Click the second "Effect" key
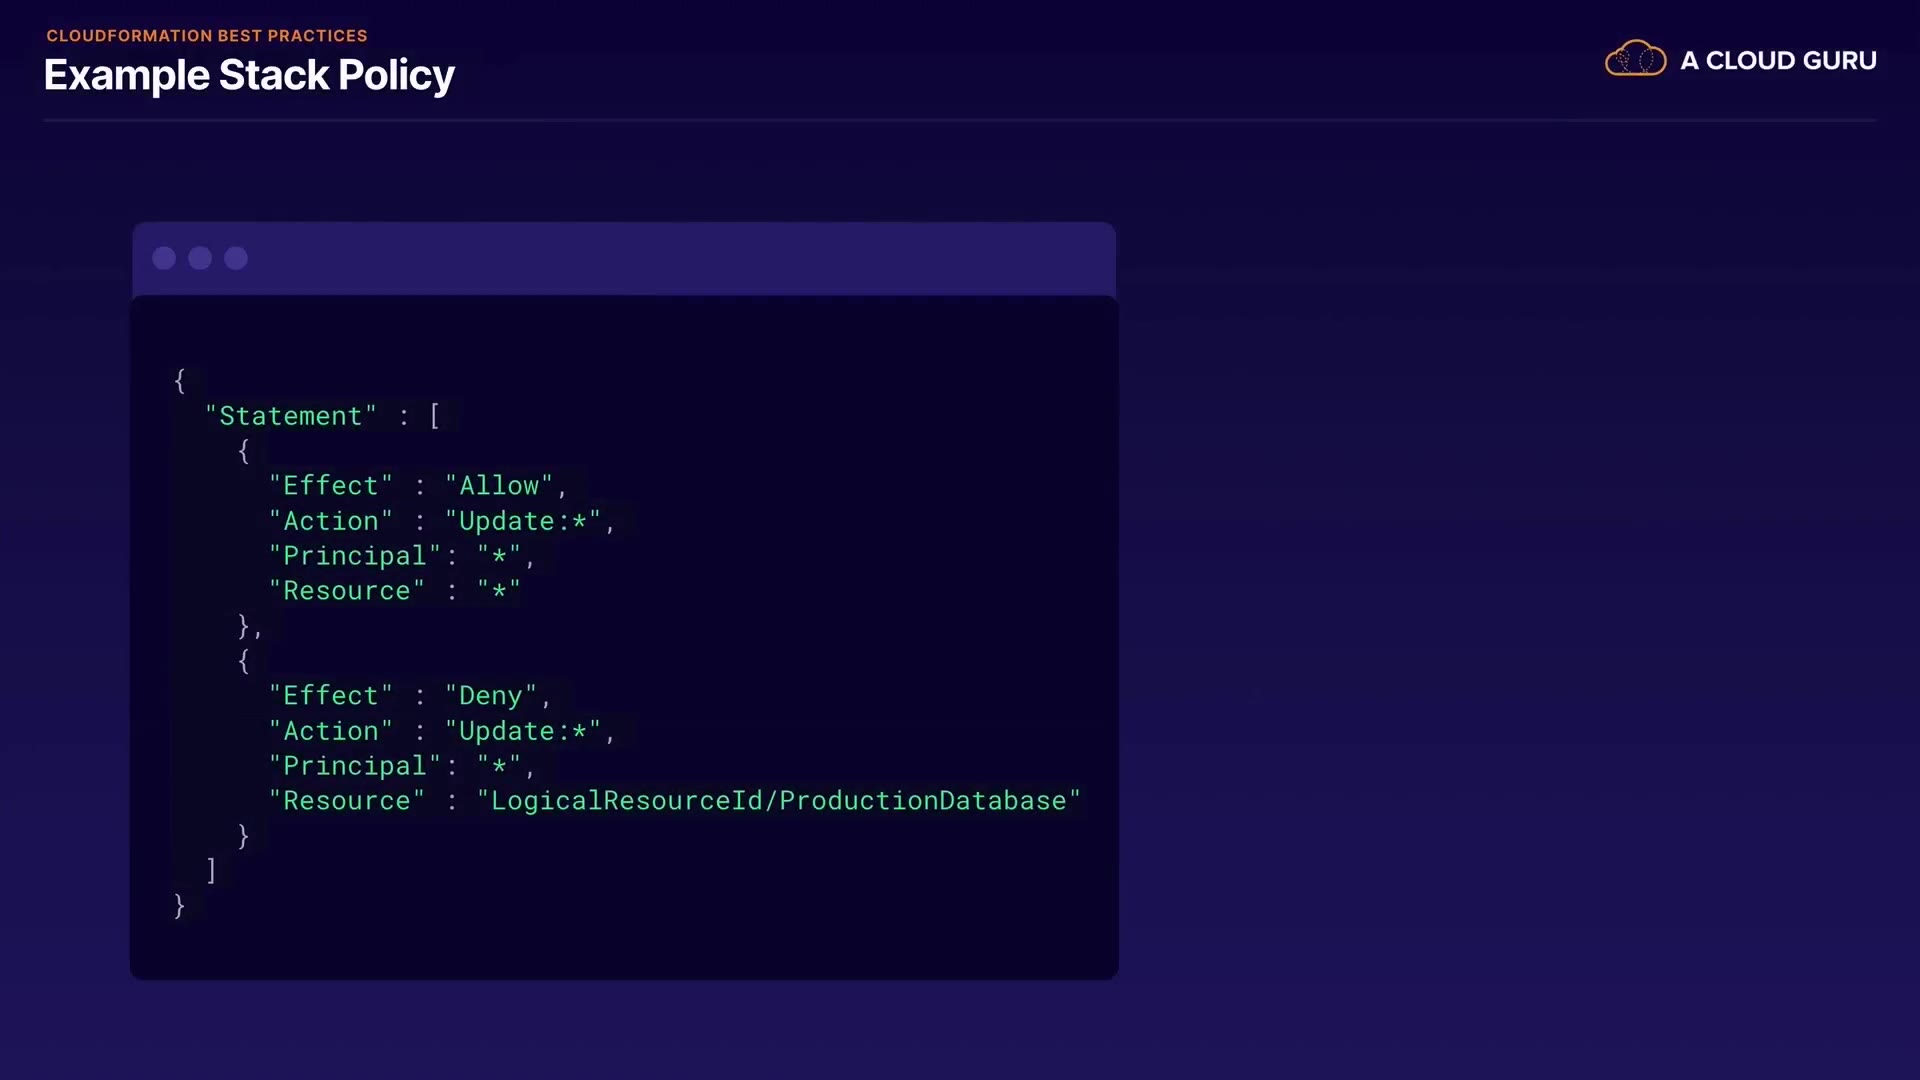1920x1080 pixels. pos(331,696)
